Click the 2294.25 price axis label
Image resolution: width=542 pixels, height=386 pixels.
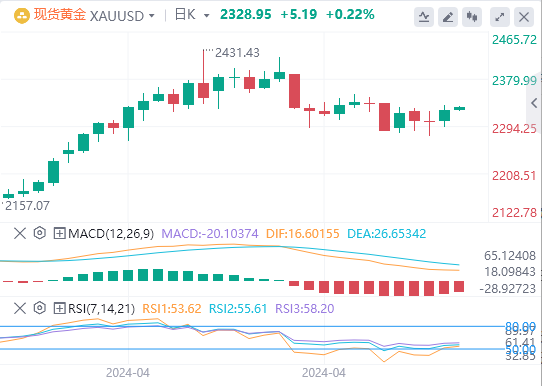(514, 129)
